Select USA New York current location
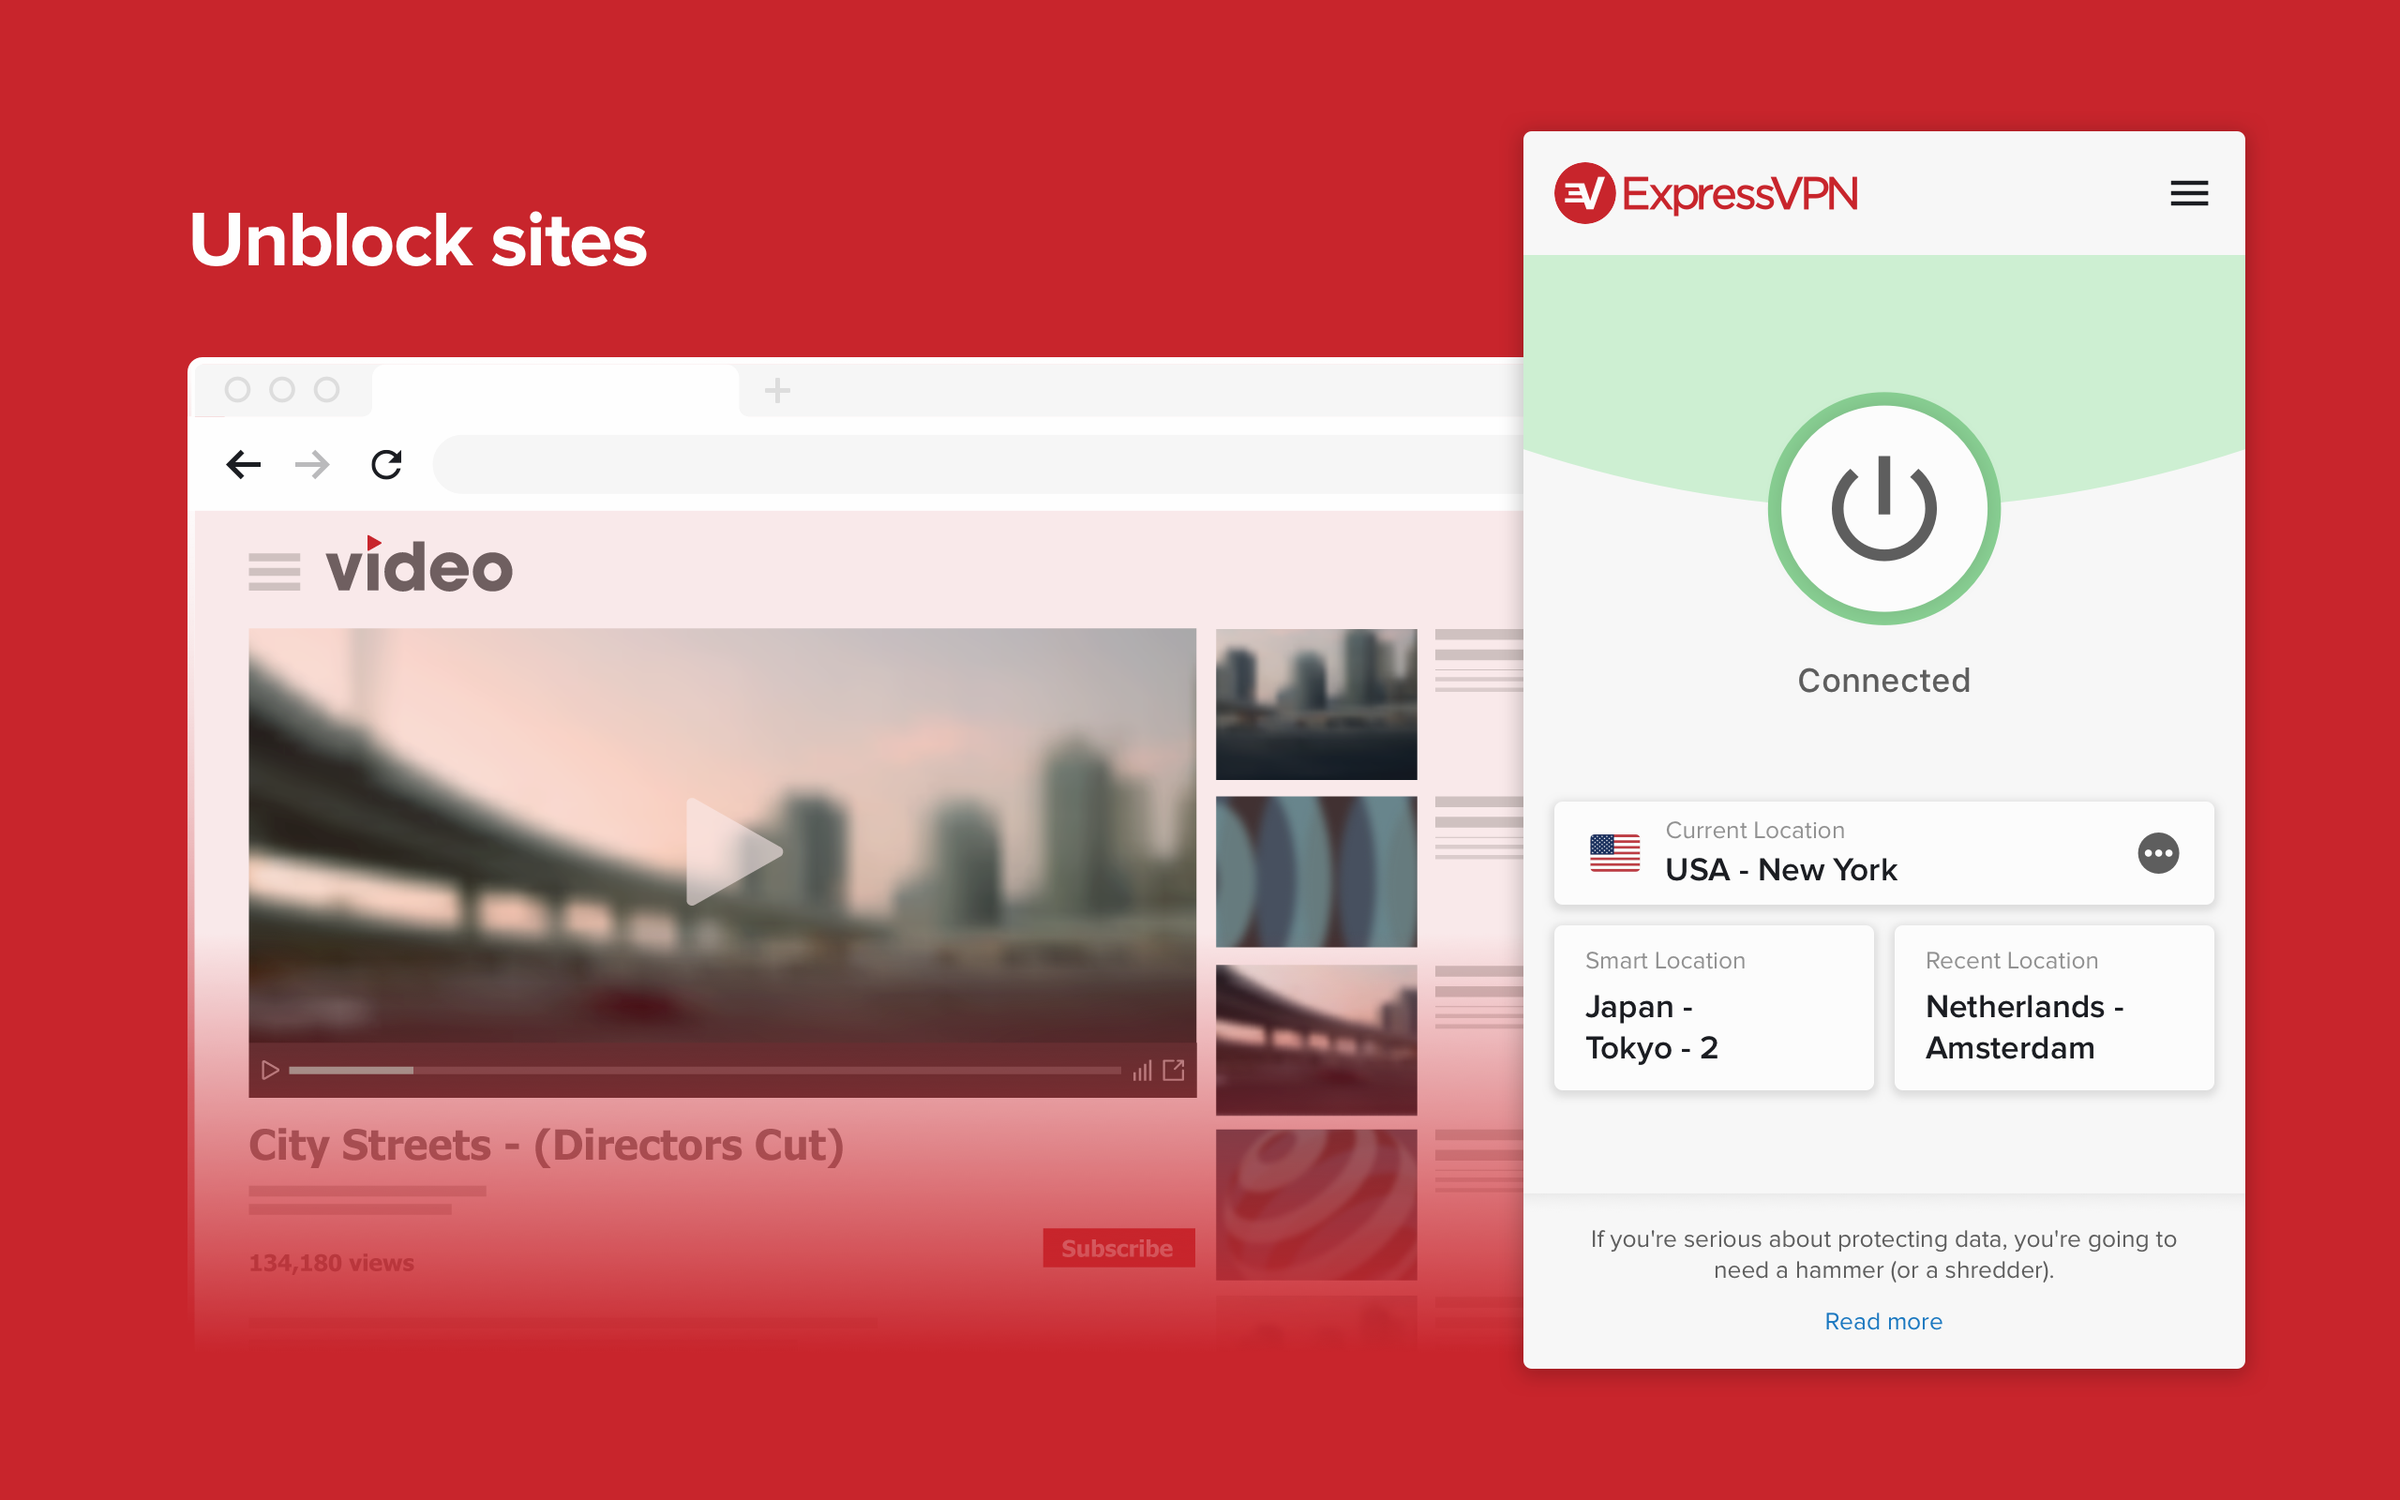This screenshot has height=1500, width=2400. pos(1882,852)
